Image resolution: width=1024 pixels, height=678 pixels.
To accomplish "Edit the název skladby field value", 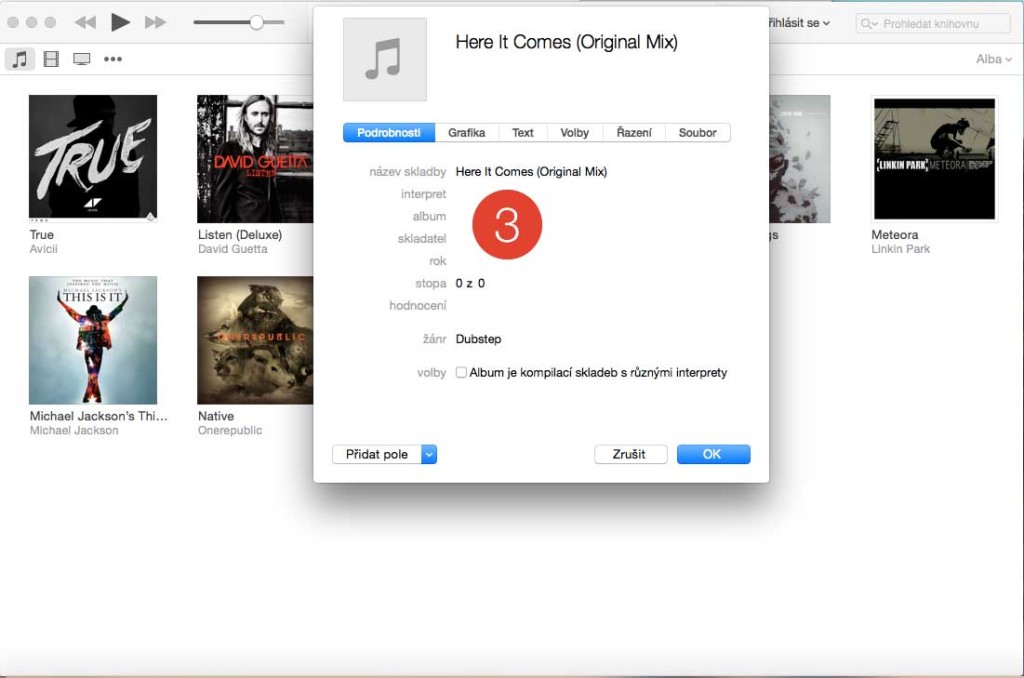I will click(531, 172).
